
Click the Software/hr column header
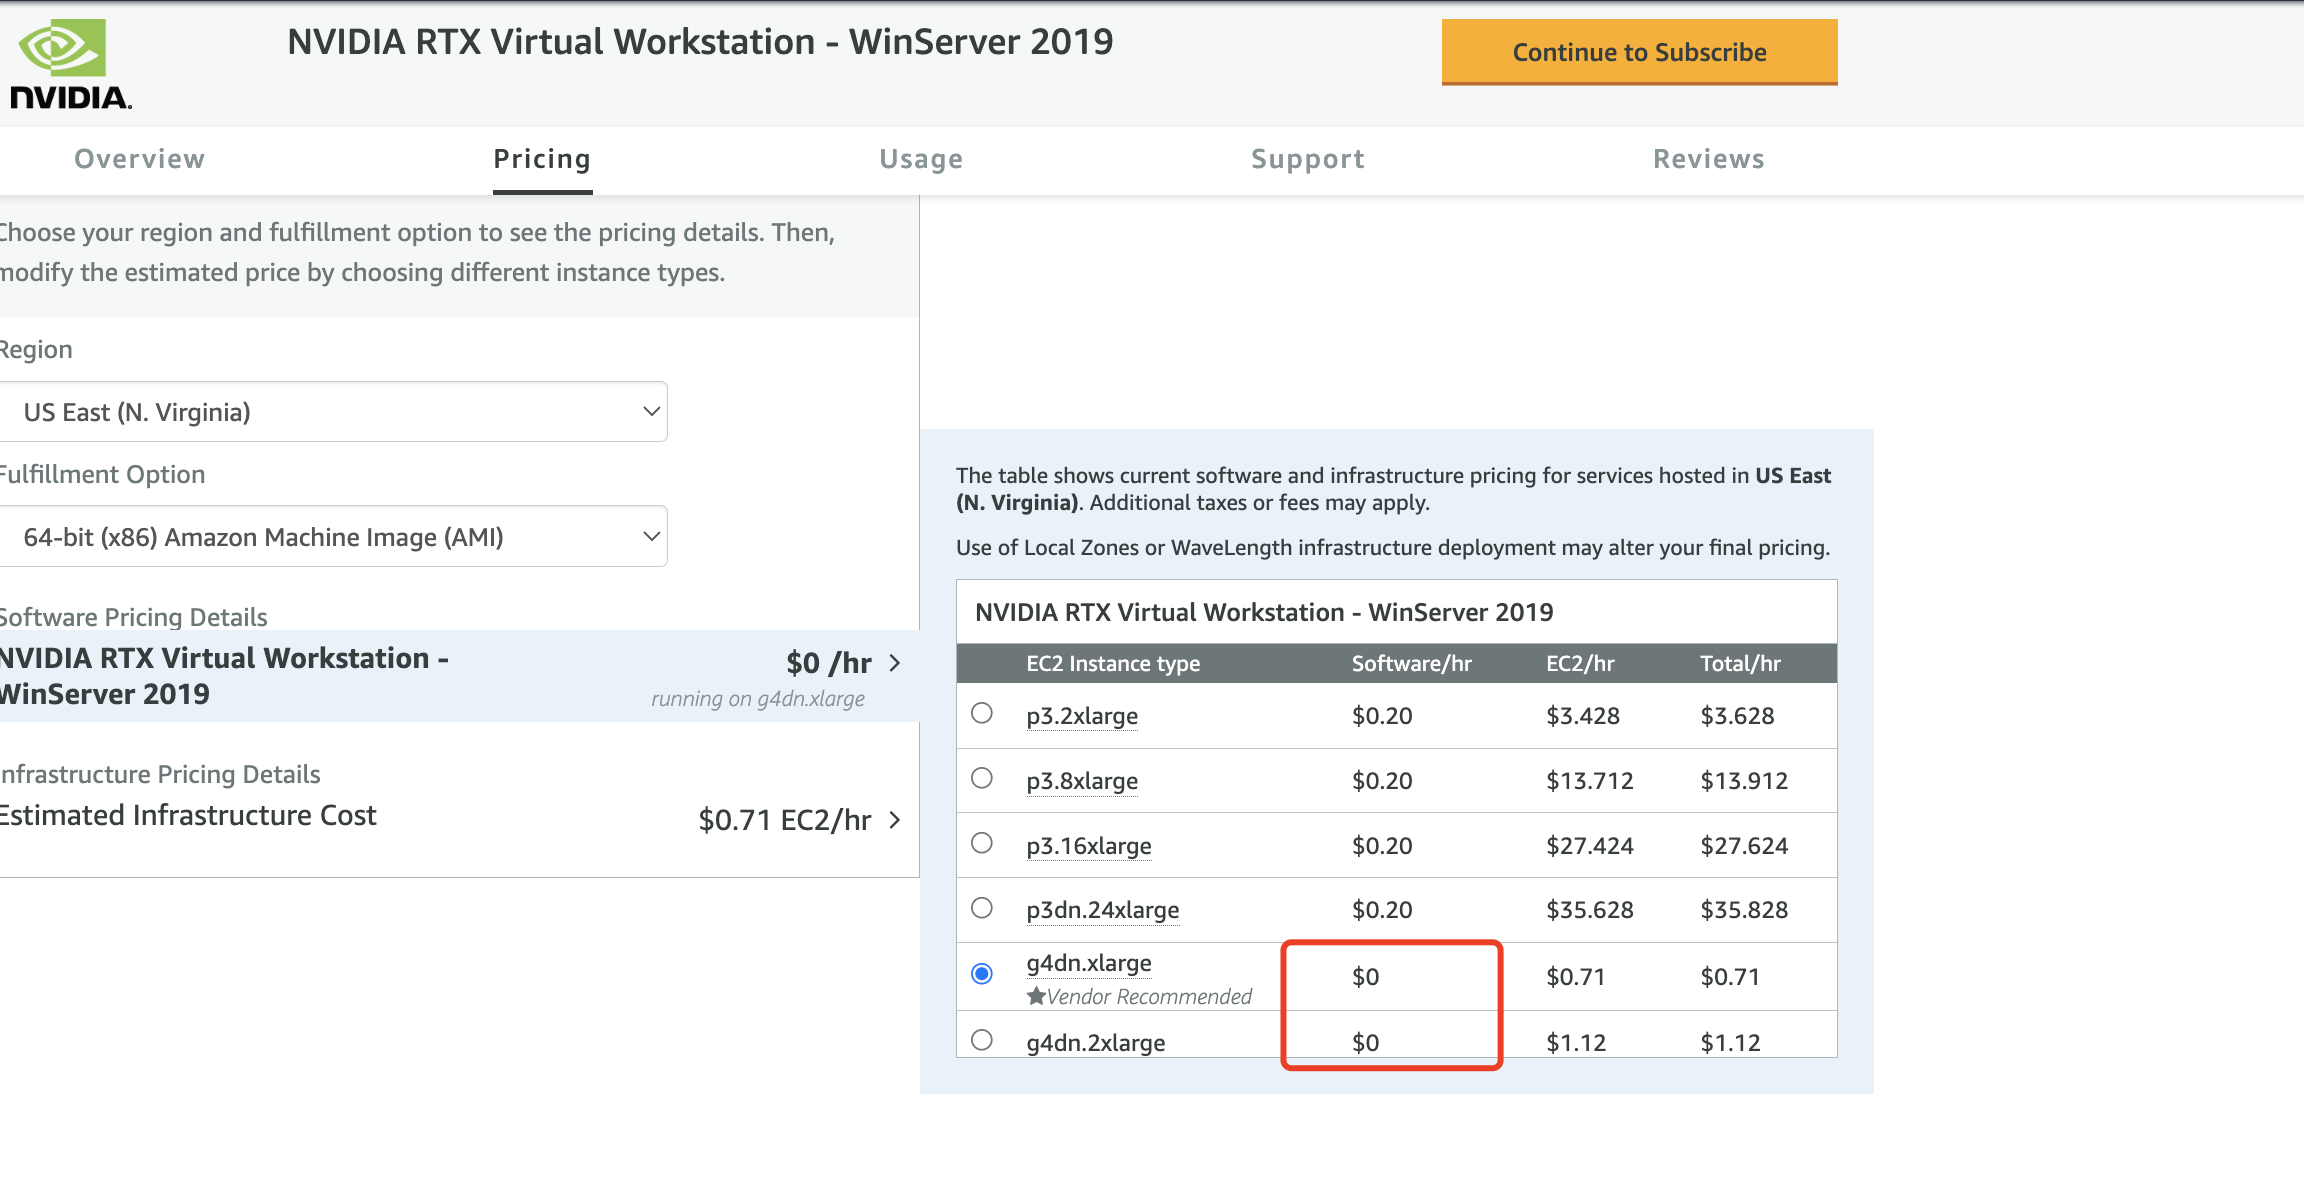(x=1412, y=664)
